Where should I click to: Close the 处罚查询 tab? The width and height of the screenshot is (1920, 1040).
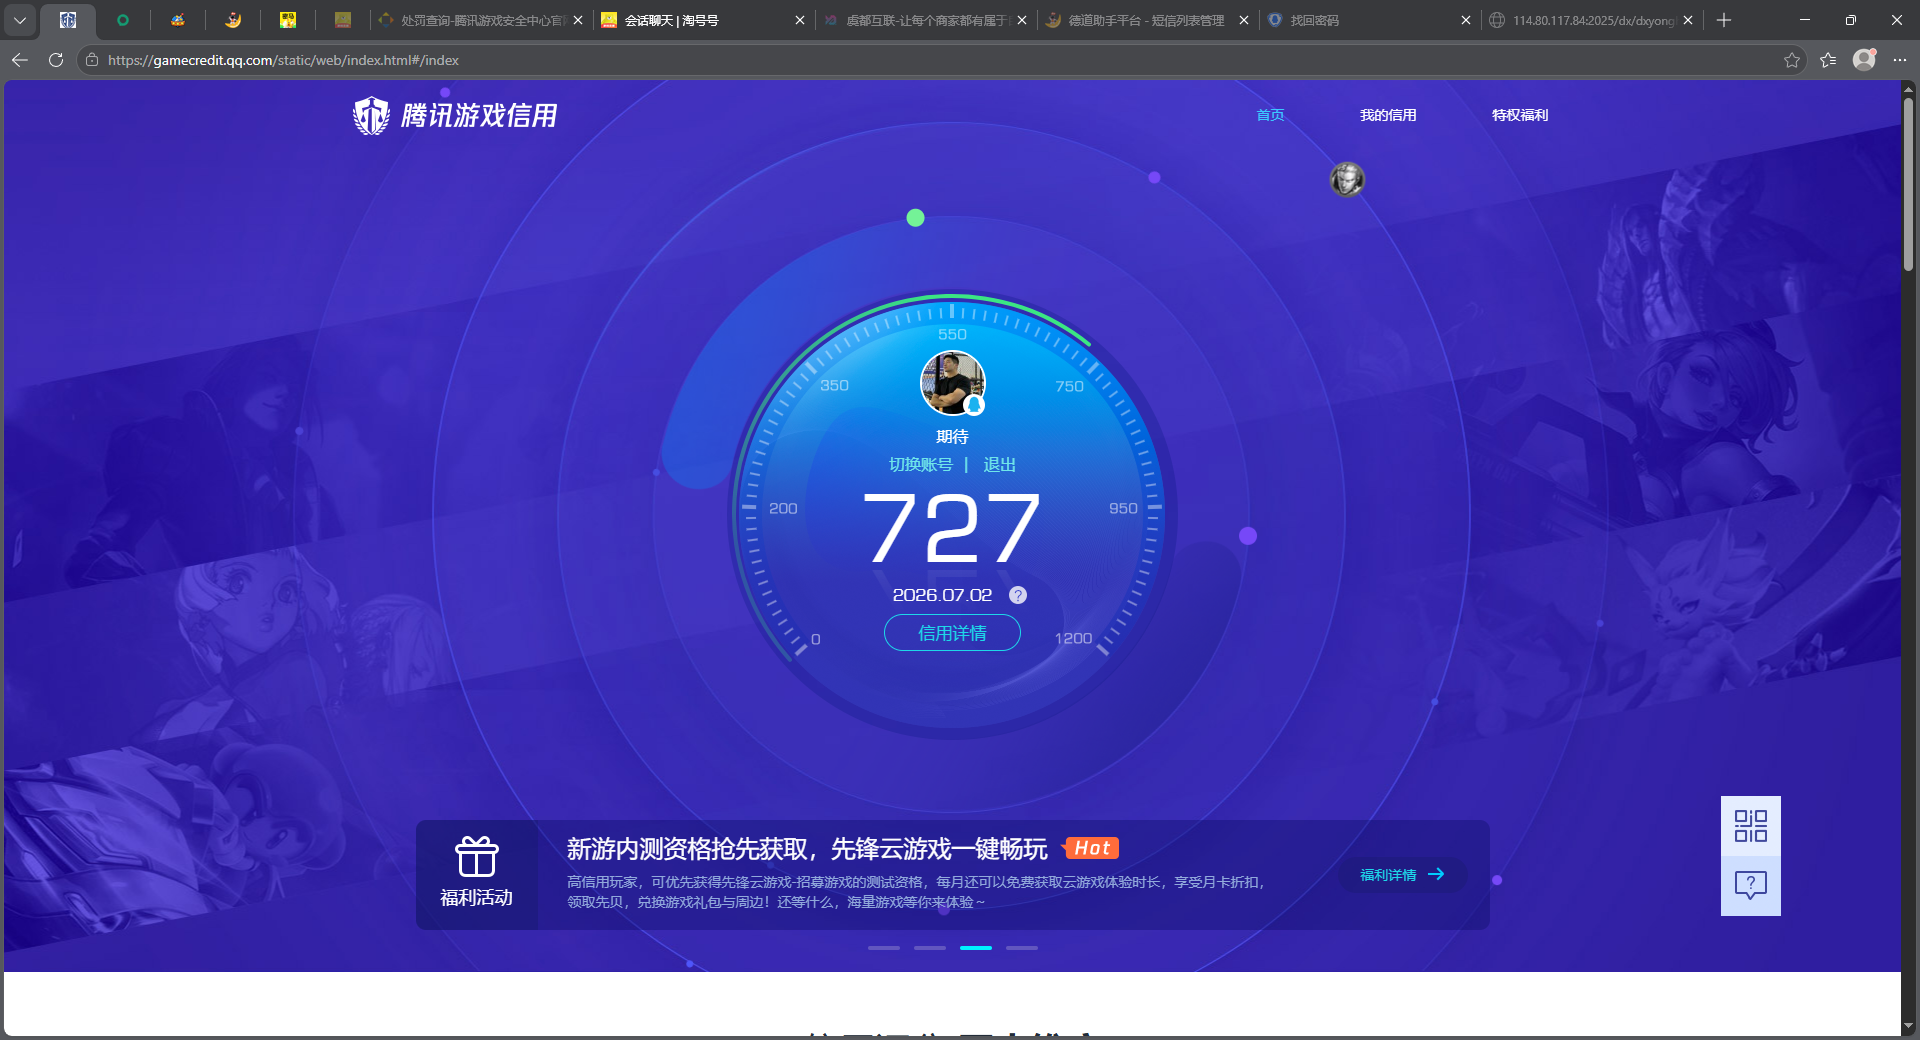578,20
